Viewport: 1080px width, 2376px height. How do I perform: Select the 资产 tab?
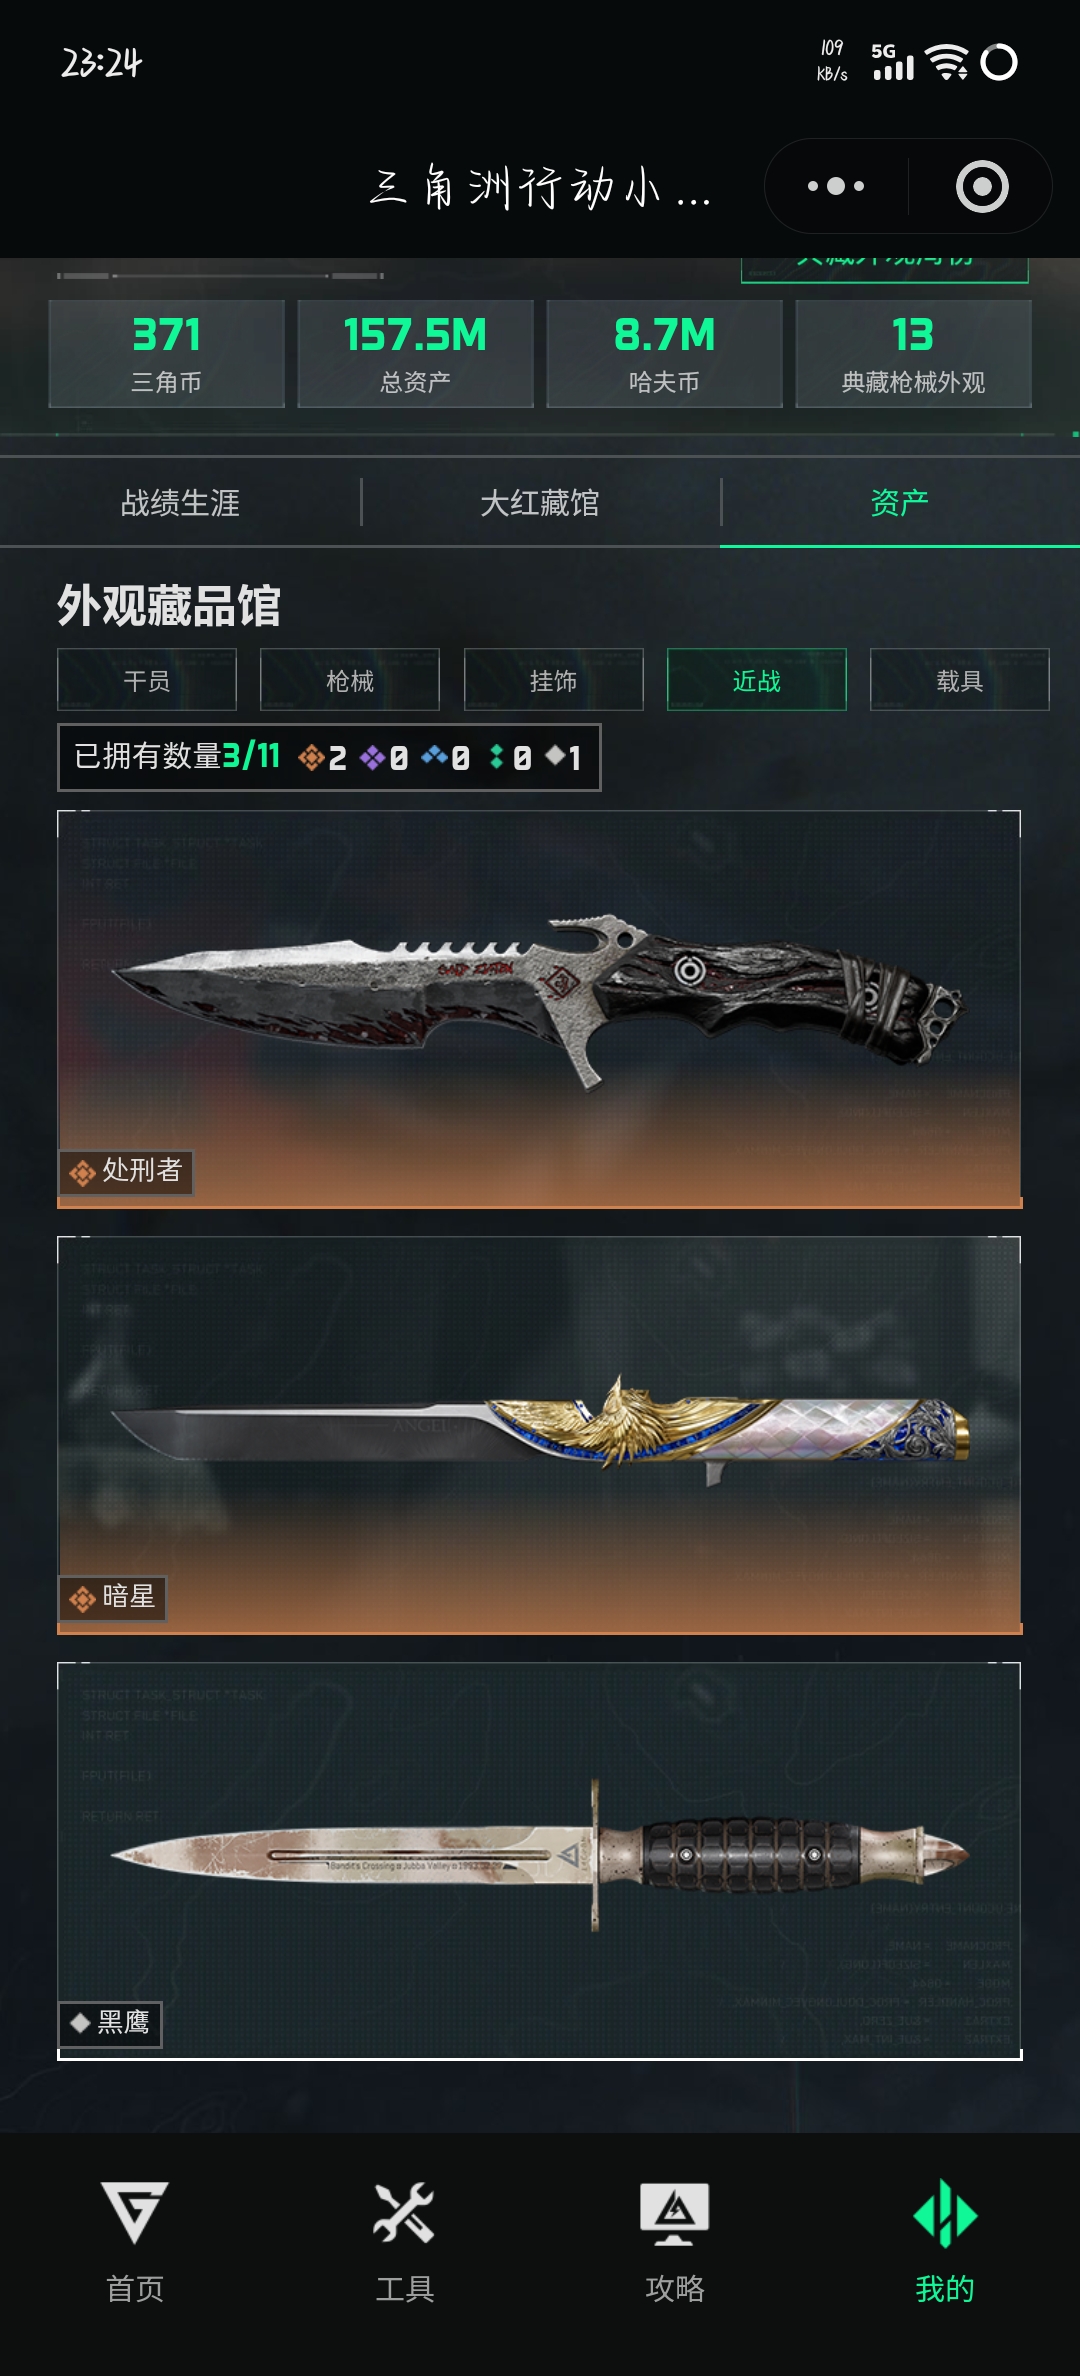click(x=900, y=503)
